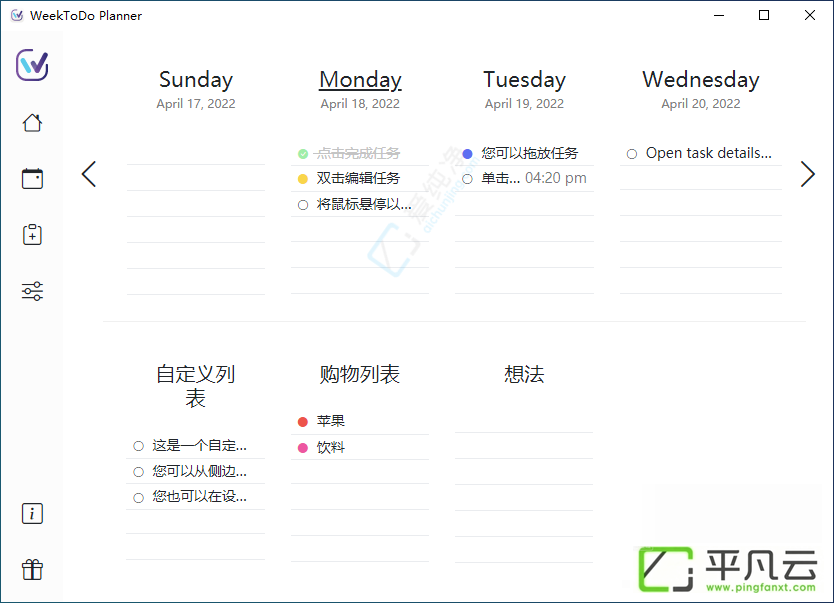834x603 pixels.
Task: Toggle the blue circle of 您可以拖放任务
Action: pyautogui.click(x=468, y=154)
